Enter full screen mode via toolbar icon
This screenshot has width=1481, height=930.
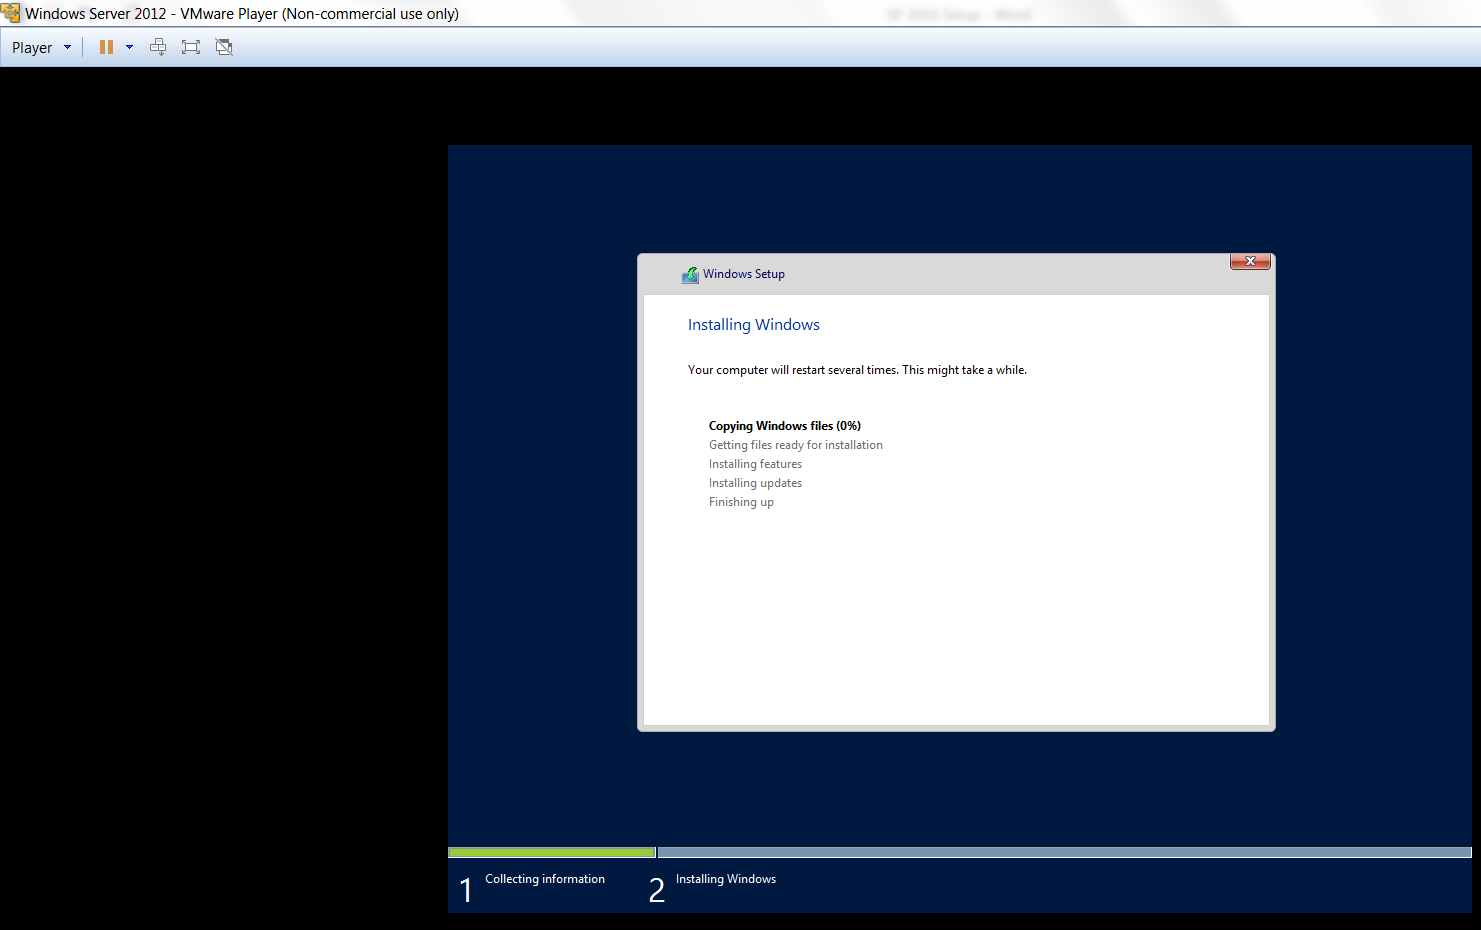pos(191,47)
